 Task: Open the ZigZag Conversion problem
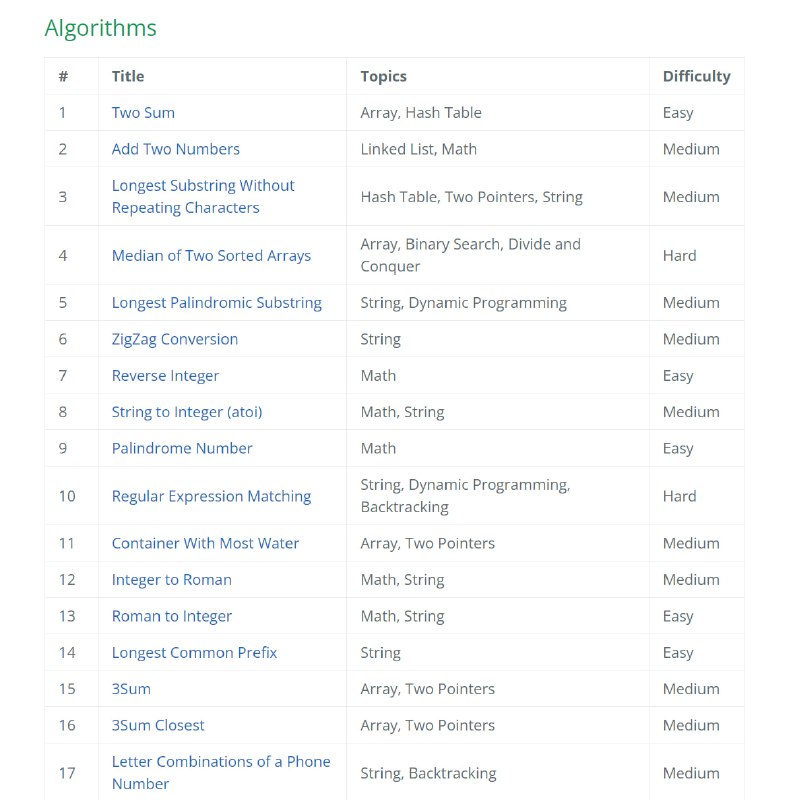[175, 339]
